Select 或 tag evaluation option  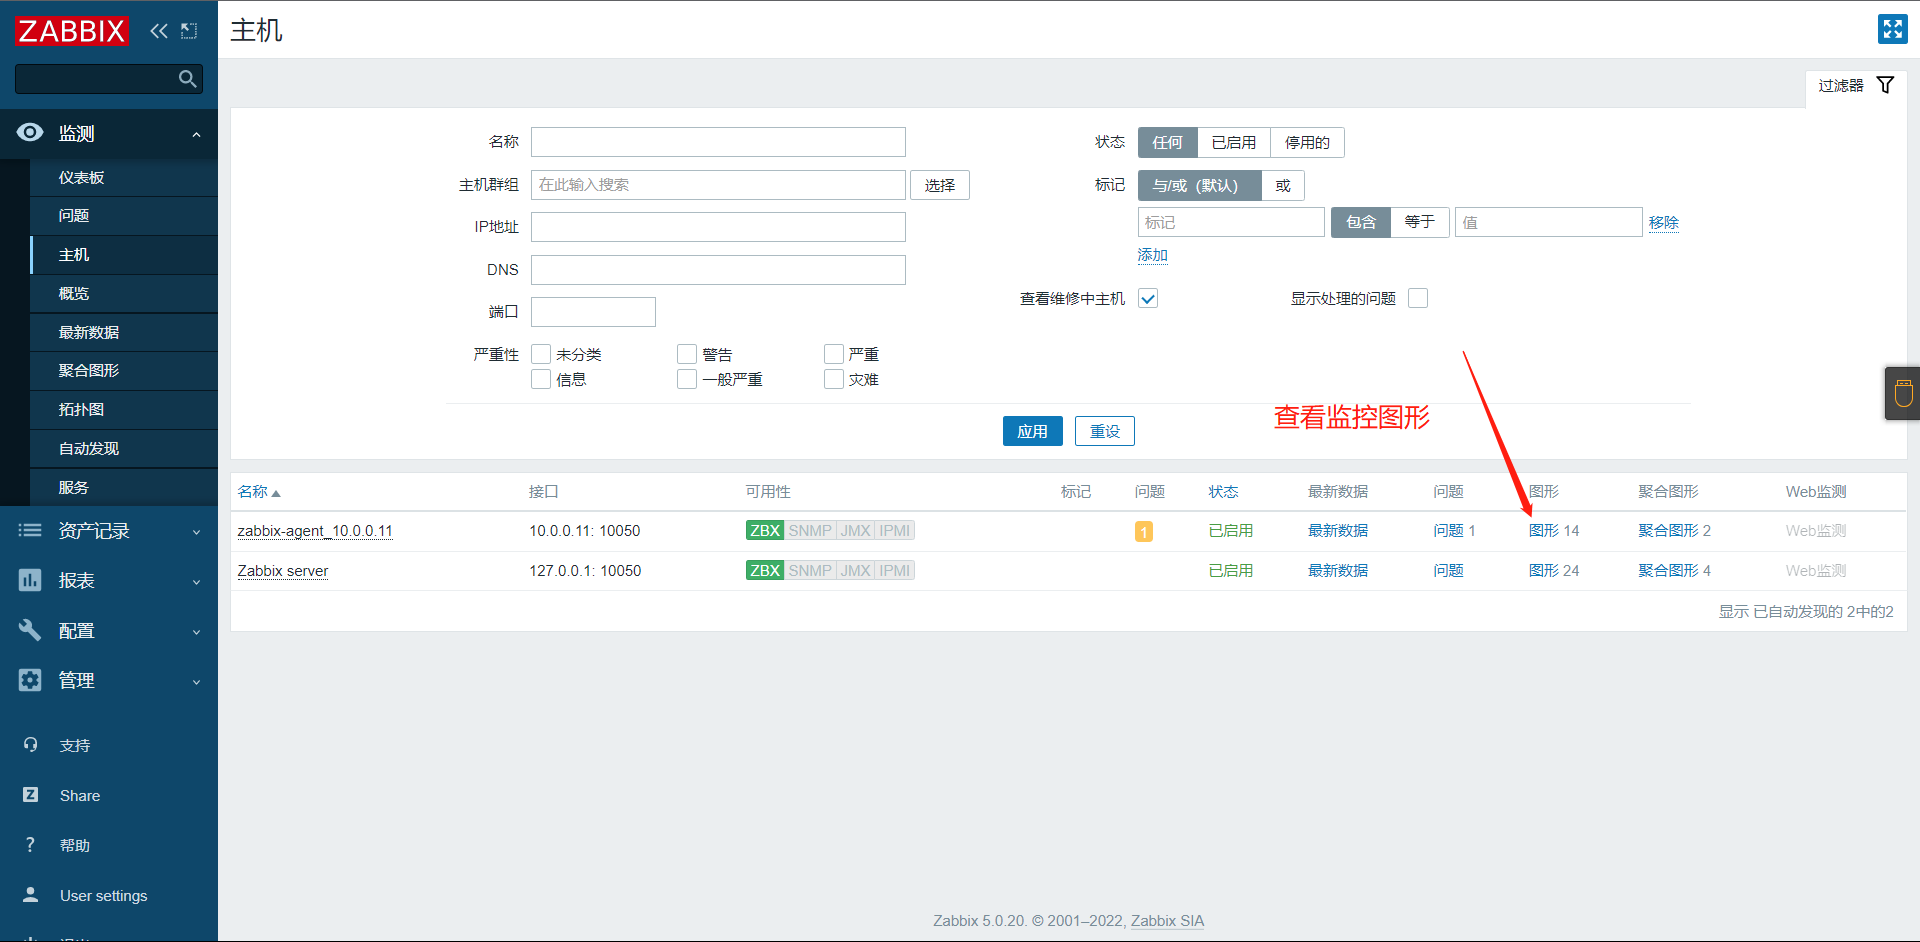pos(1283,186)
